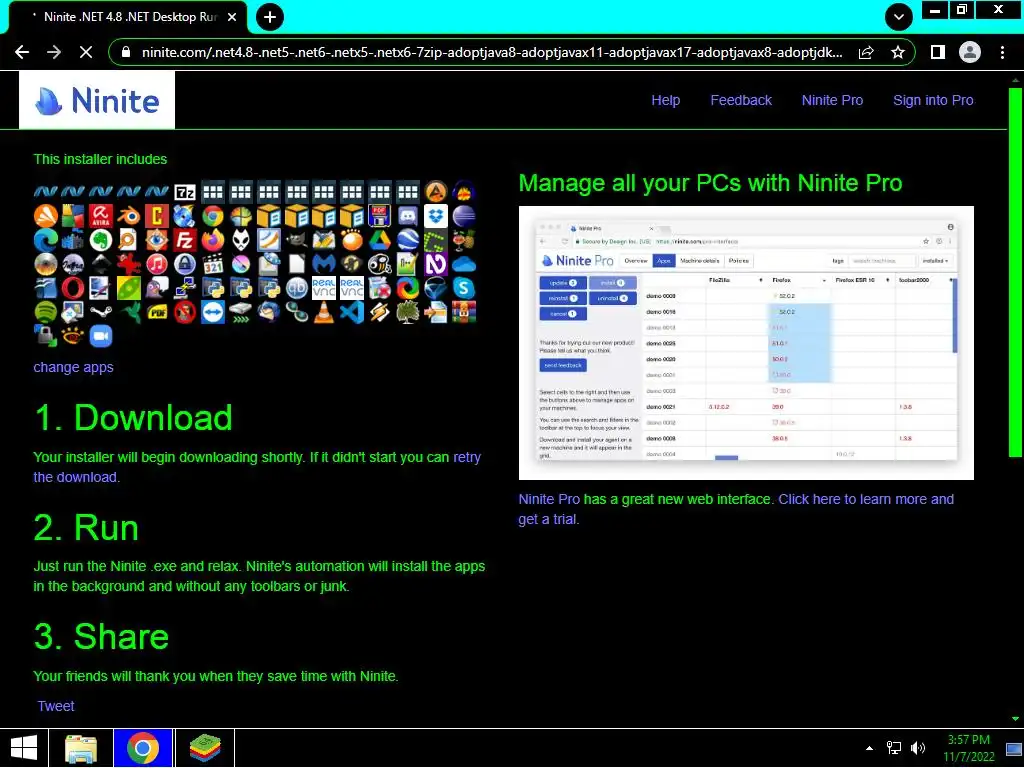Click the Evernote elephant icon
1024x768 pixels.
pyautogui.click(x=101, y=240)
